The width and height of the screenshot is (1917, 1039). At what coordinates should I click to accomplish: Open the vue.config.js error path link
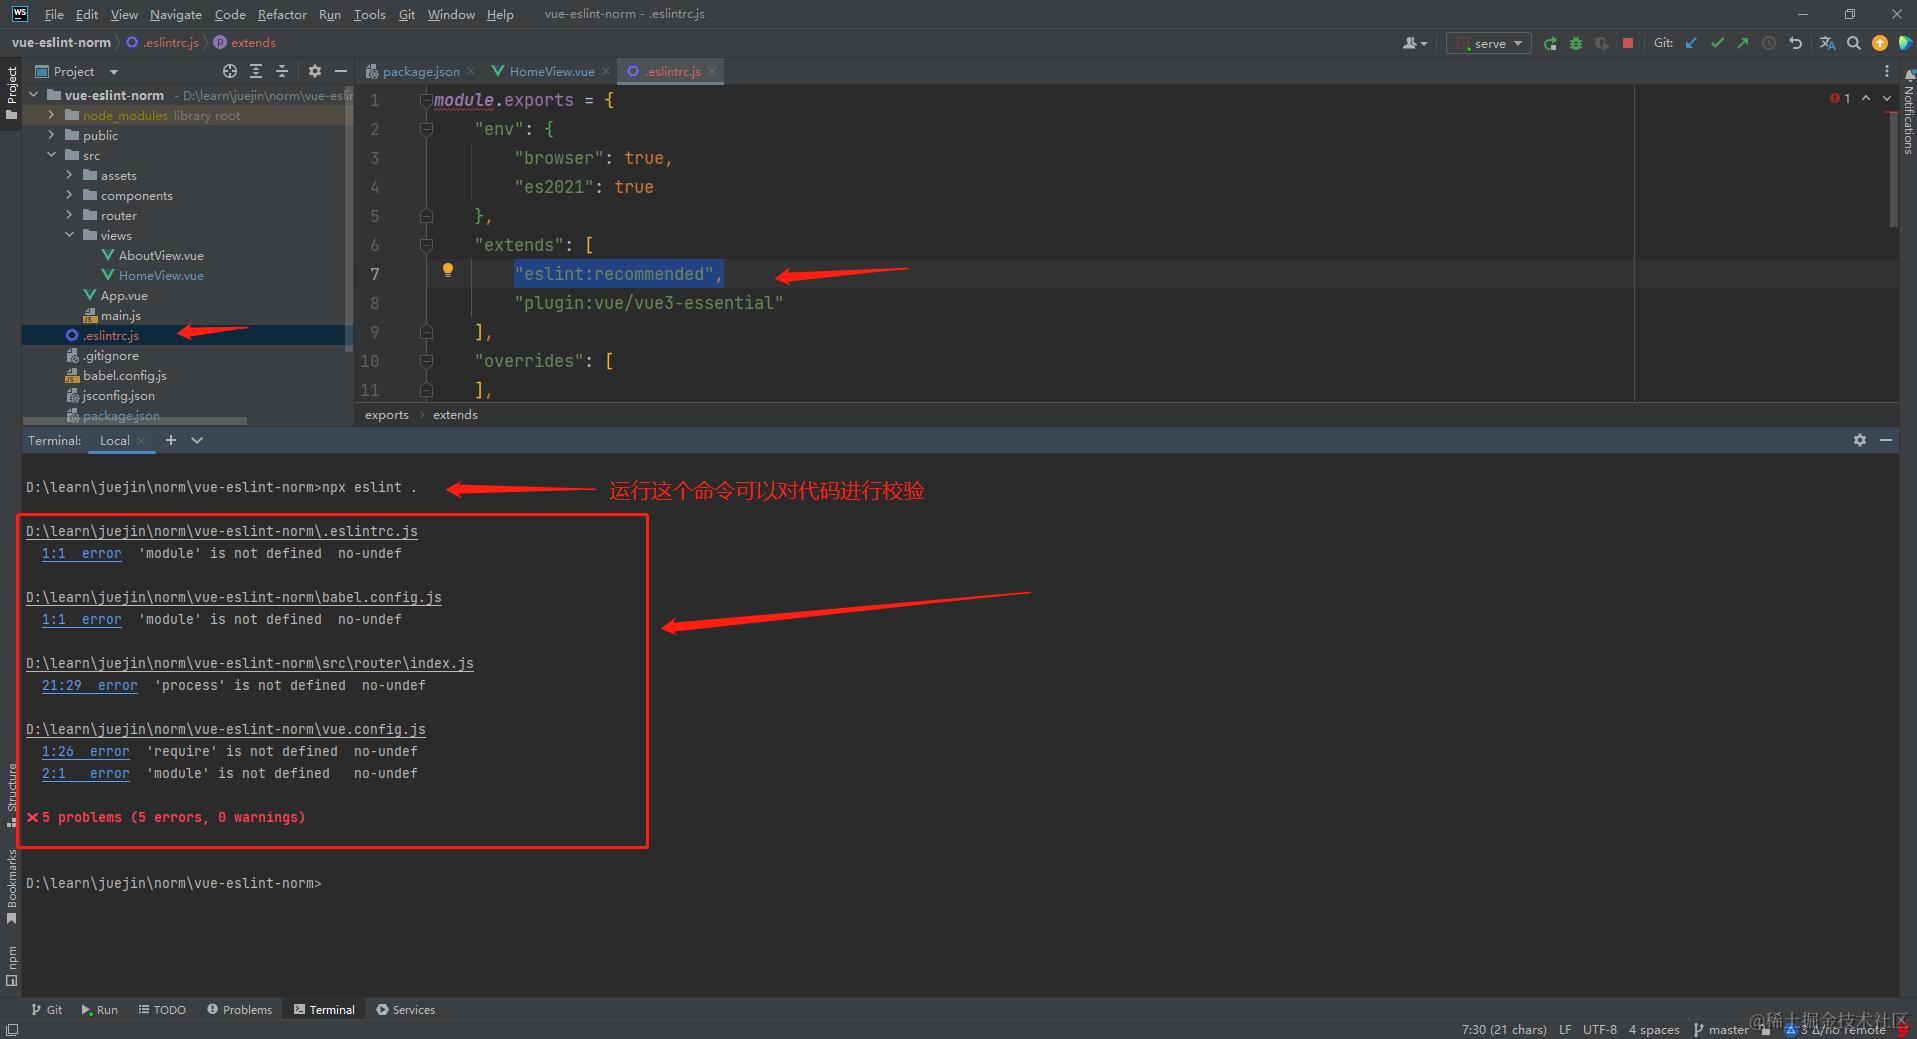(x=226, y=729)
